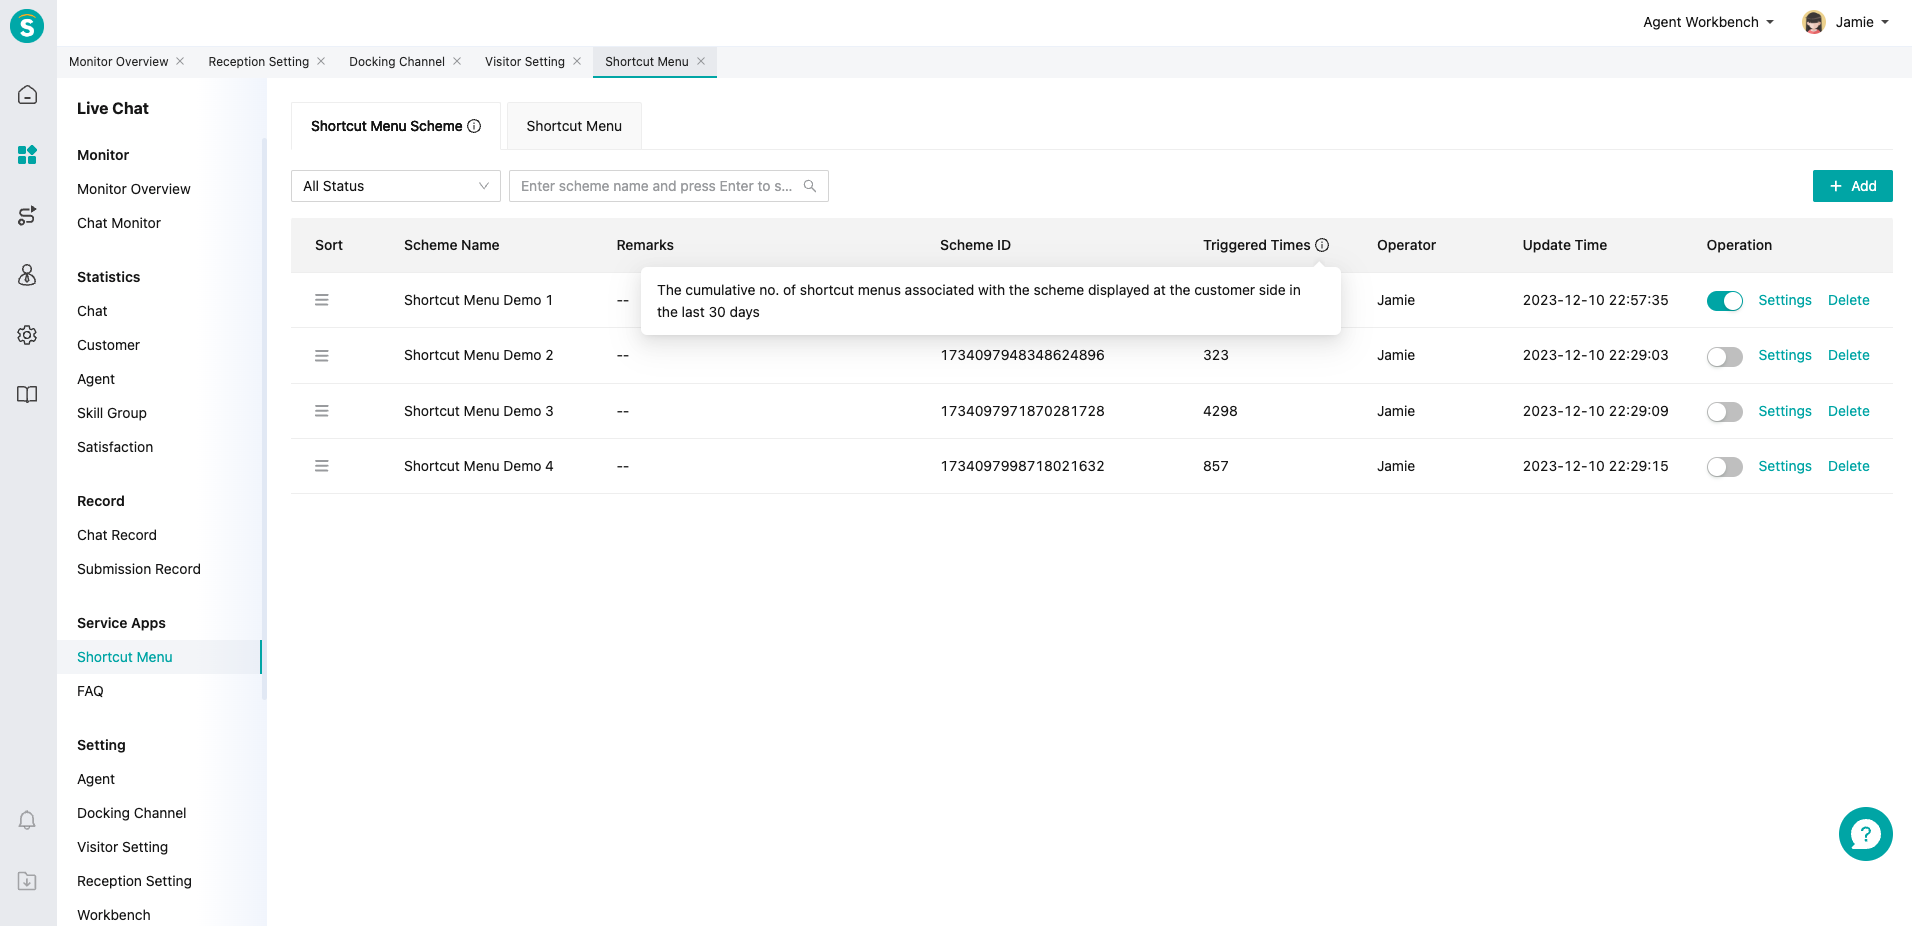
Task: Switch to the Reception Setting tab
Action: click(258, 61)
